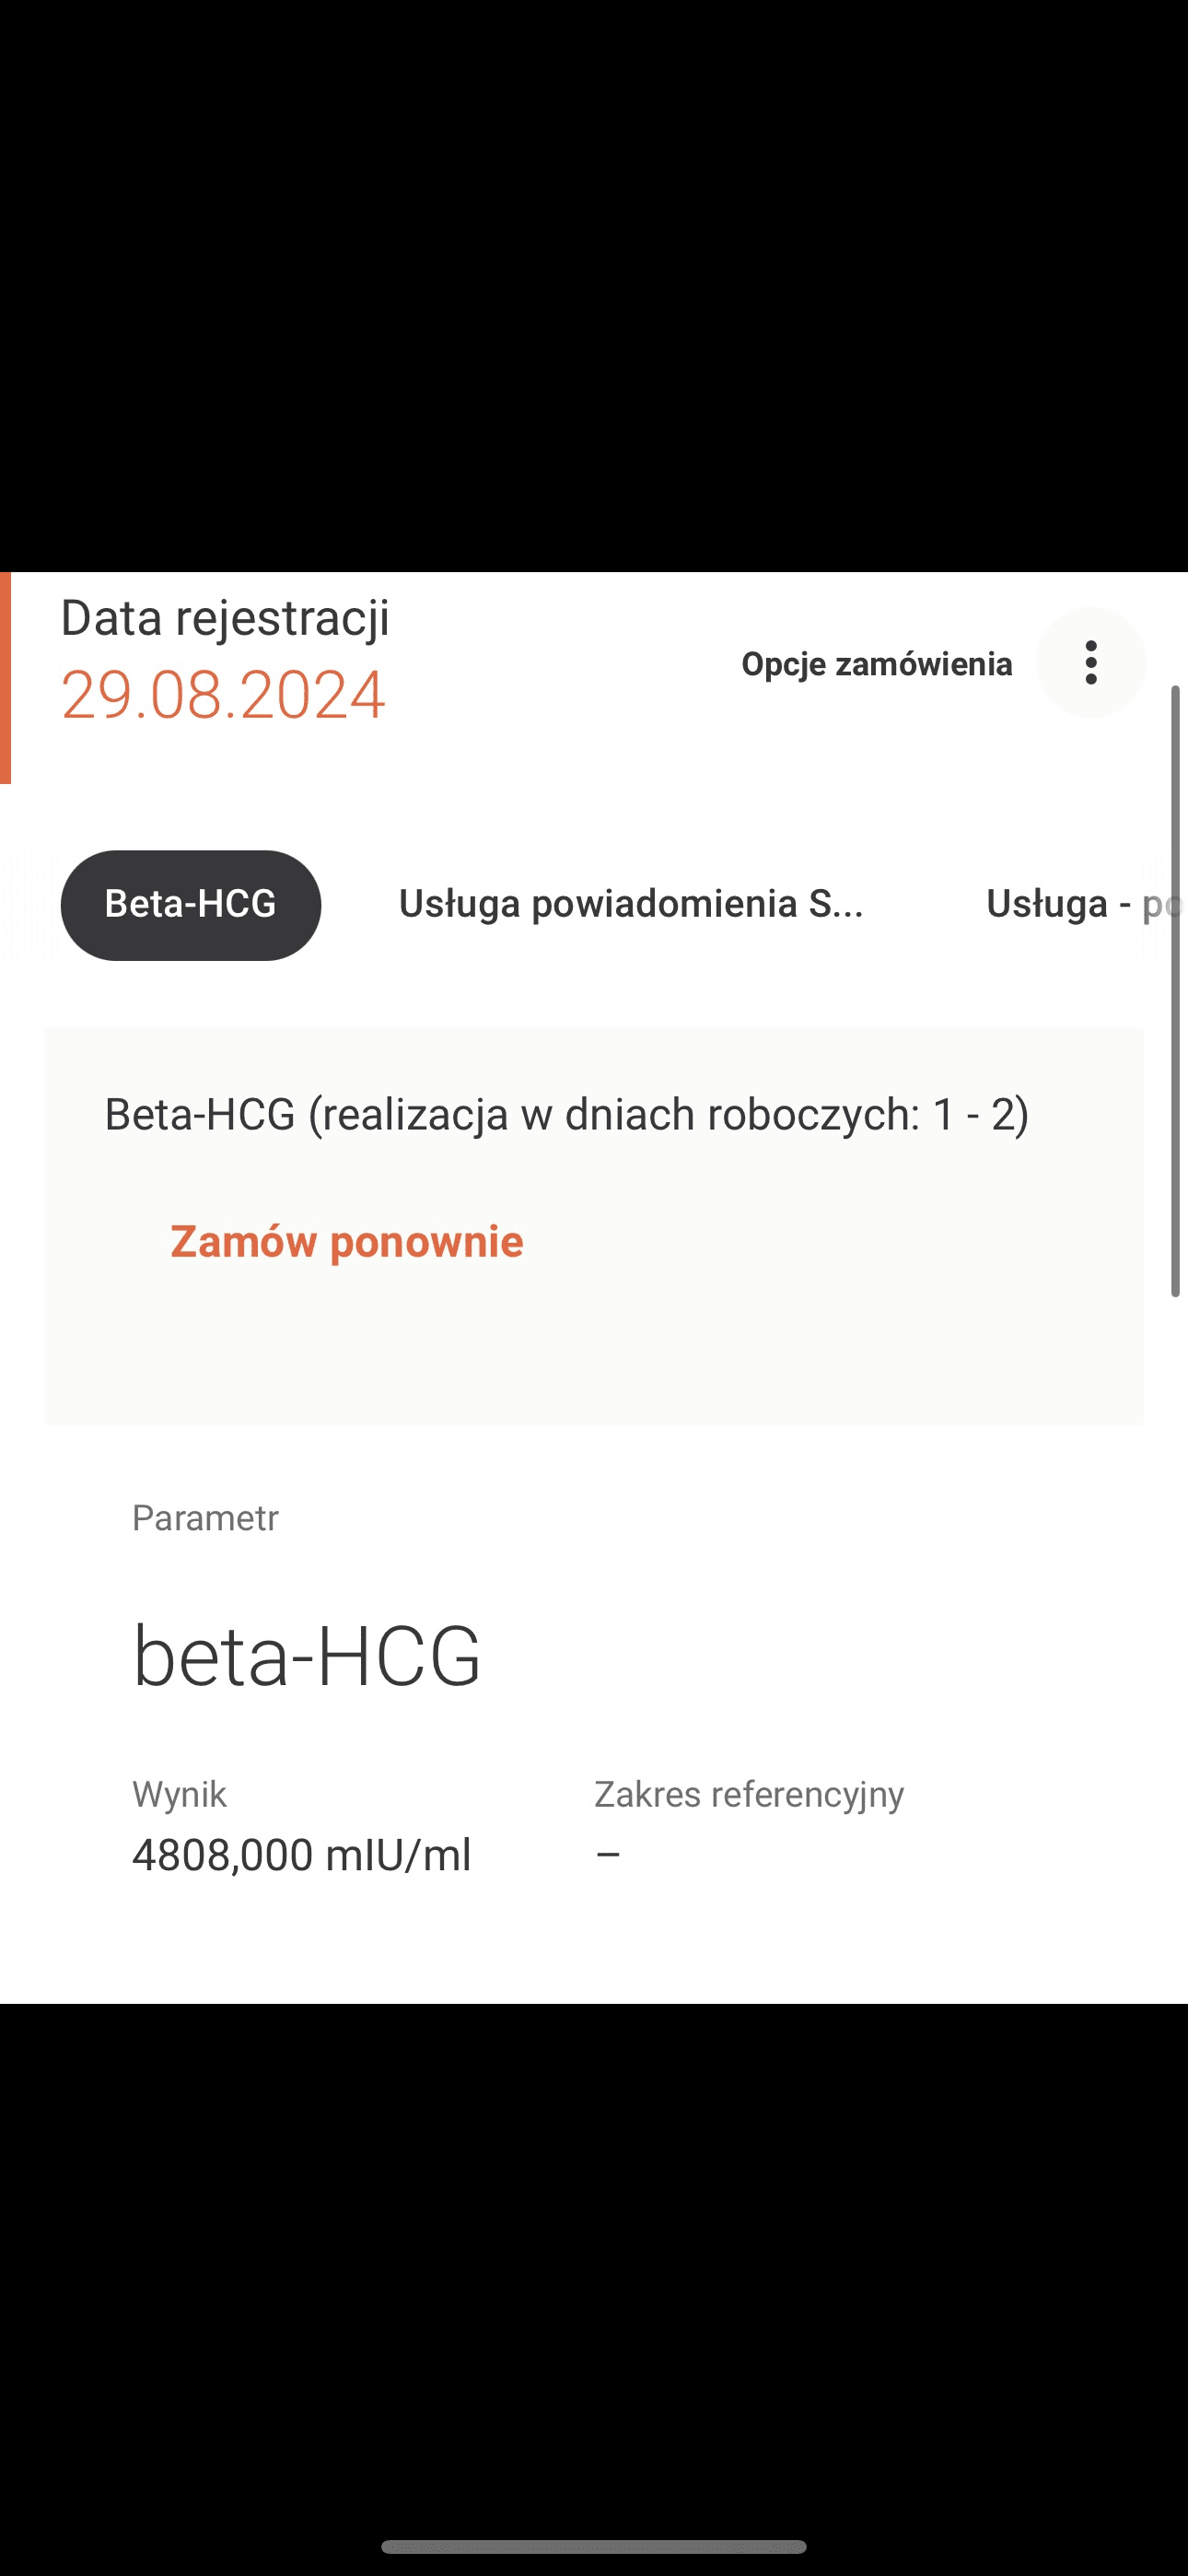Tap the "Wynik" label

tap(179, 1794)
